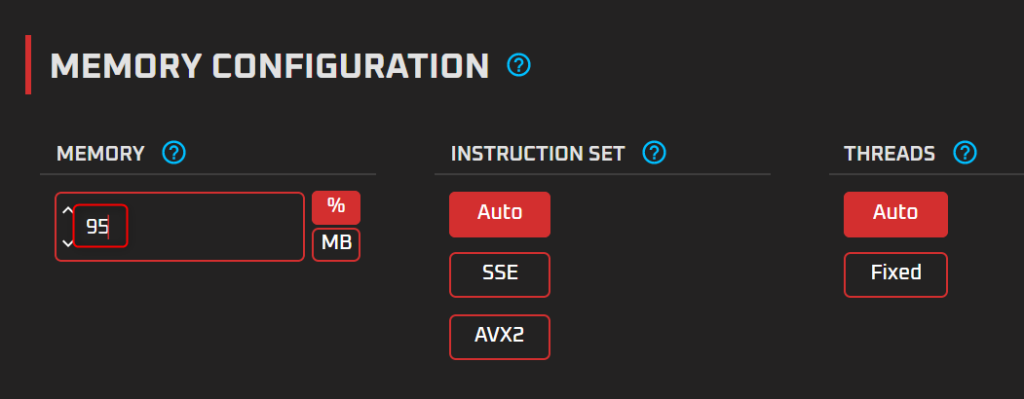Select Auto under Instruction Set
1024x399 pixels.
pyautogui.click(x=500, y=214)
